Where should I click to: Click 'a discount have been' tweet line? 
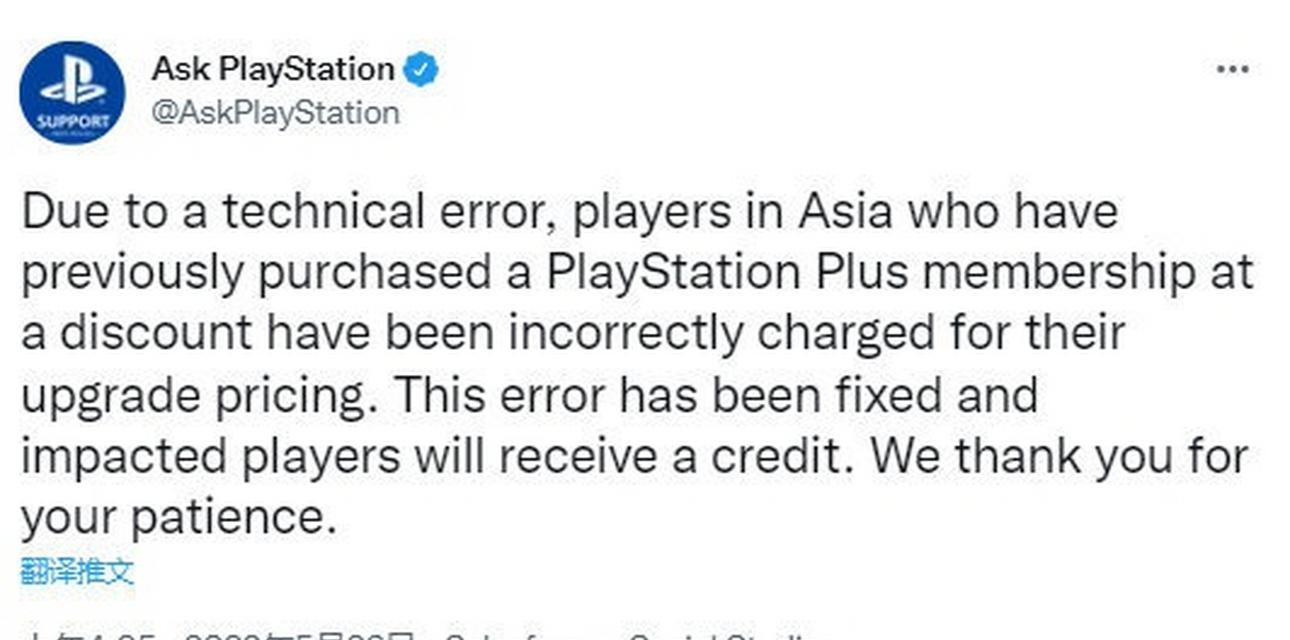[x=258, y=334]
